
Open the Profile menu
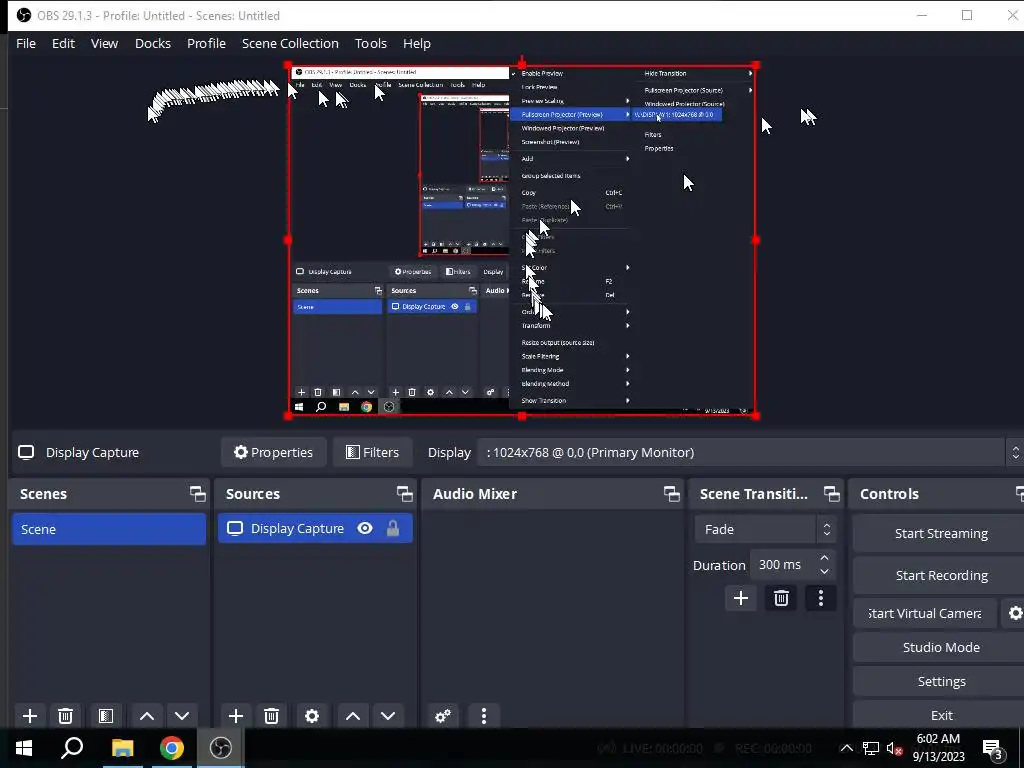pyautogui.click(x=206, y=43)
